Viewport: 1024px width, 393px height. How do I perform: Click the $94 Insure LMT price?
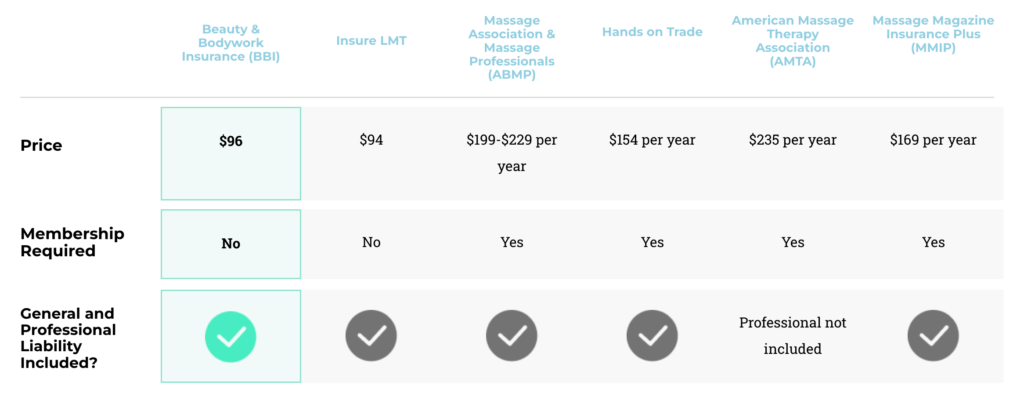tap(371, 140)
